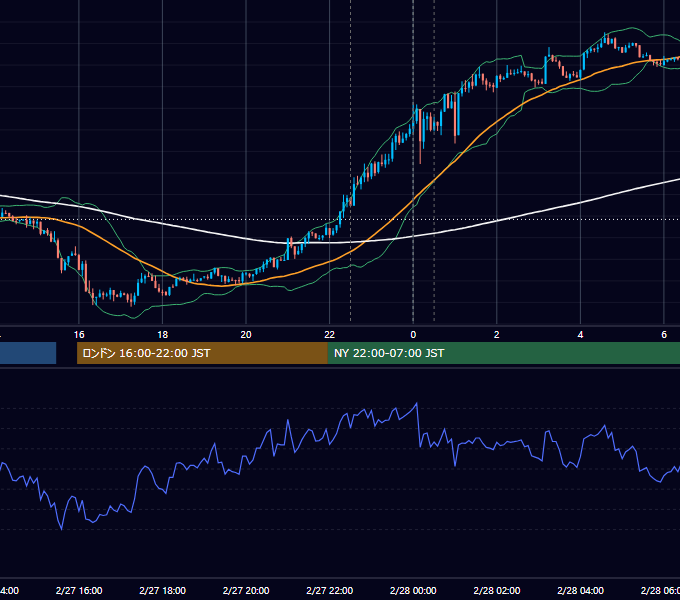Screen dimensions: 680x600
Task: Click the 2/28 00:00 label on the lower axis
Action: 413,590
